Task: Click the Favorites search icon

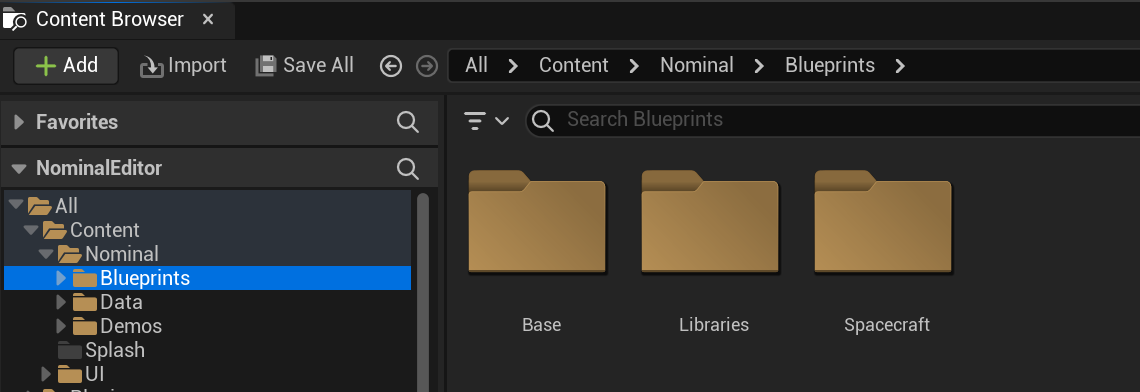Action: click(408, 122)
